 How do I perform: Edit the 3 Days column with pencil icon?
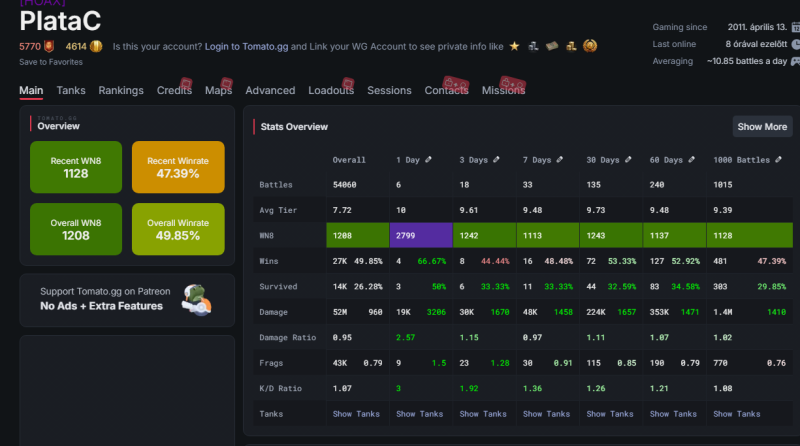pyautogui.click(x=496, y=160)
